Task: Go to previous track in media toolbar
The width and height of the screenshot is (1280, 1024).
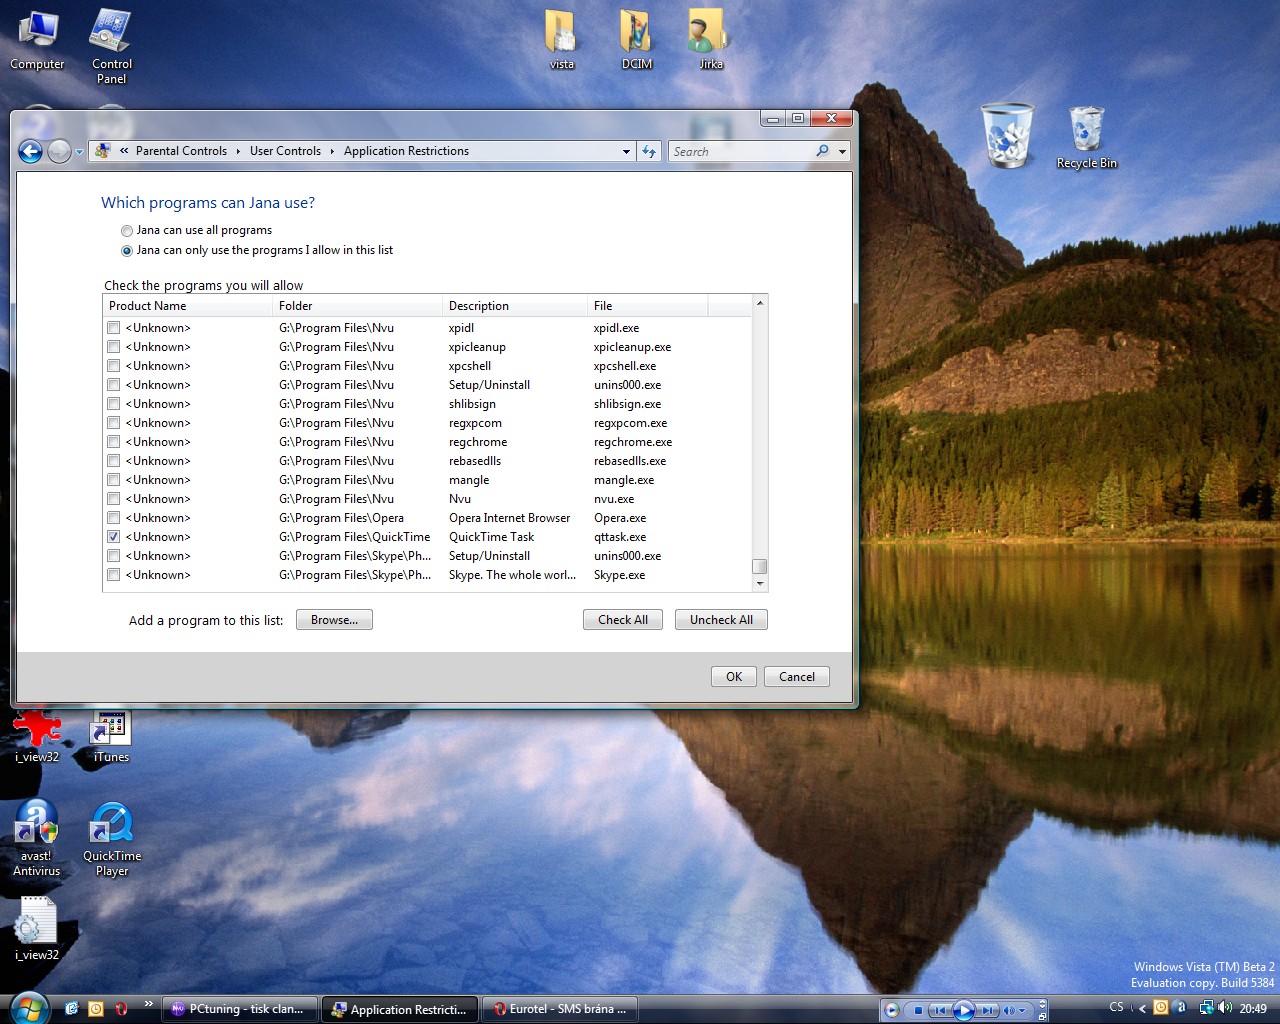Action: click(x=940, y=1010)
